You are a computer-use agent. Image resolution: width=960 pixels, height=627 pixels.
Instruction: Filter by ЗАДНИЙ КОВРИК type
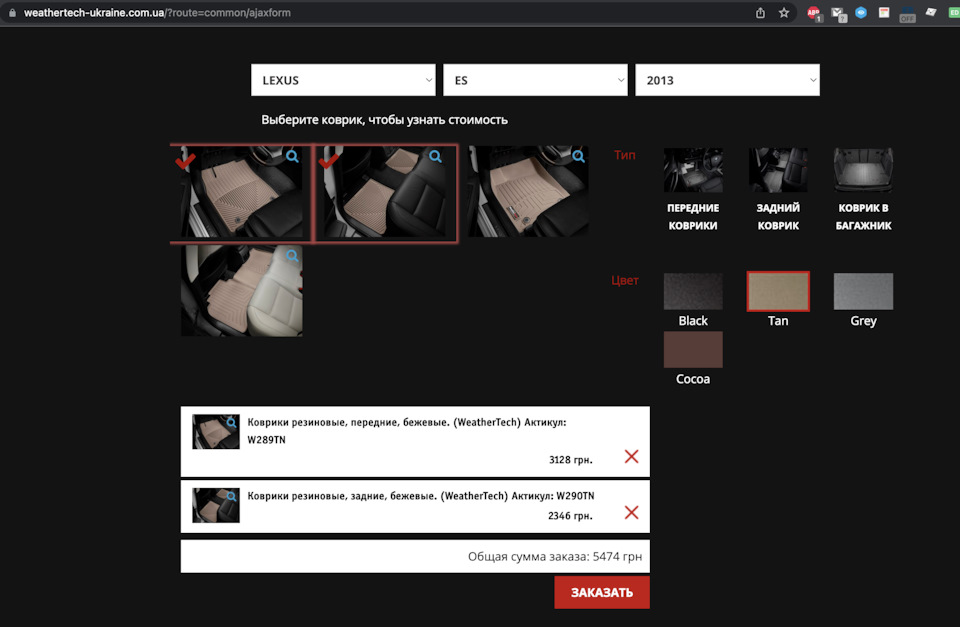[x=778, y=190]
